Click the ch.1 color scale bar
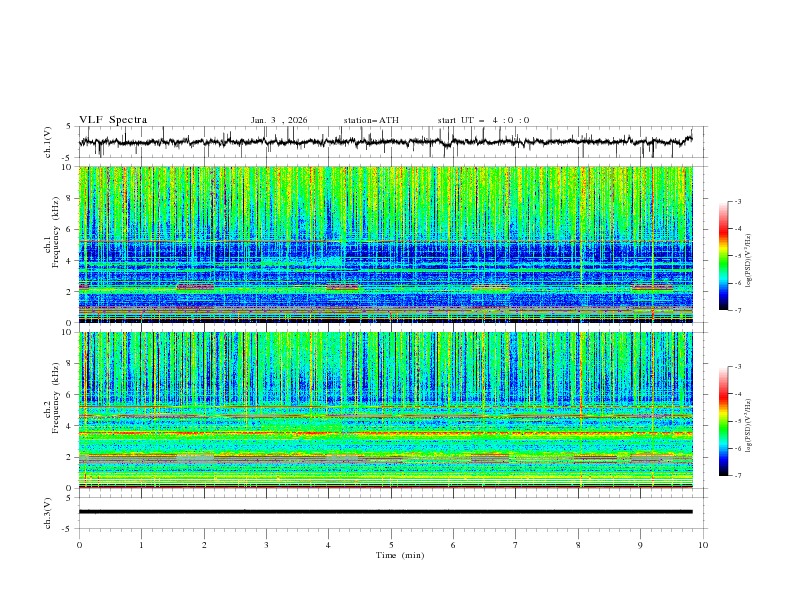This screenshot has height=612, width=792. tap(723, 256)
